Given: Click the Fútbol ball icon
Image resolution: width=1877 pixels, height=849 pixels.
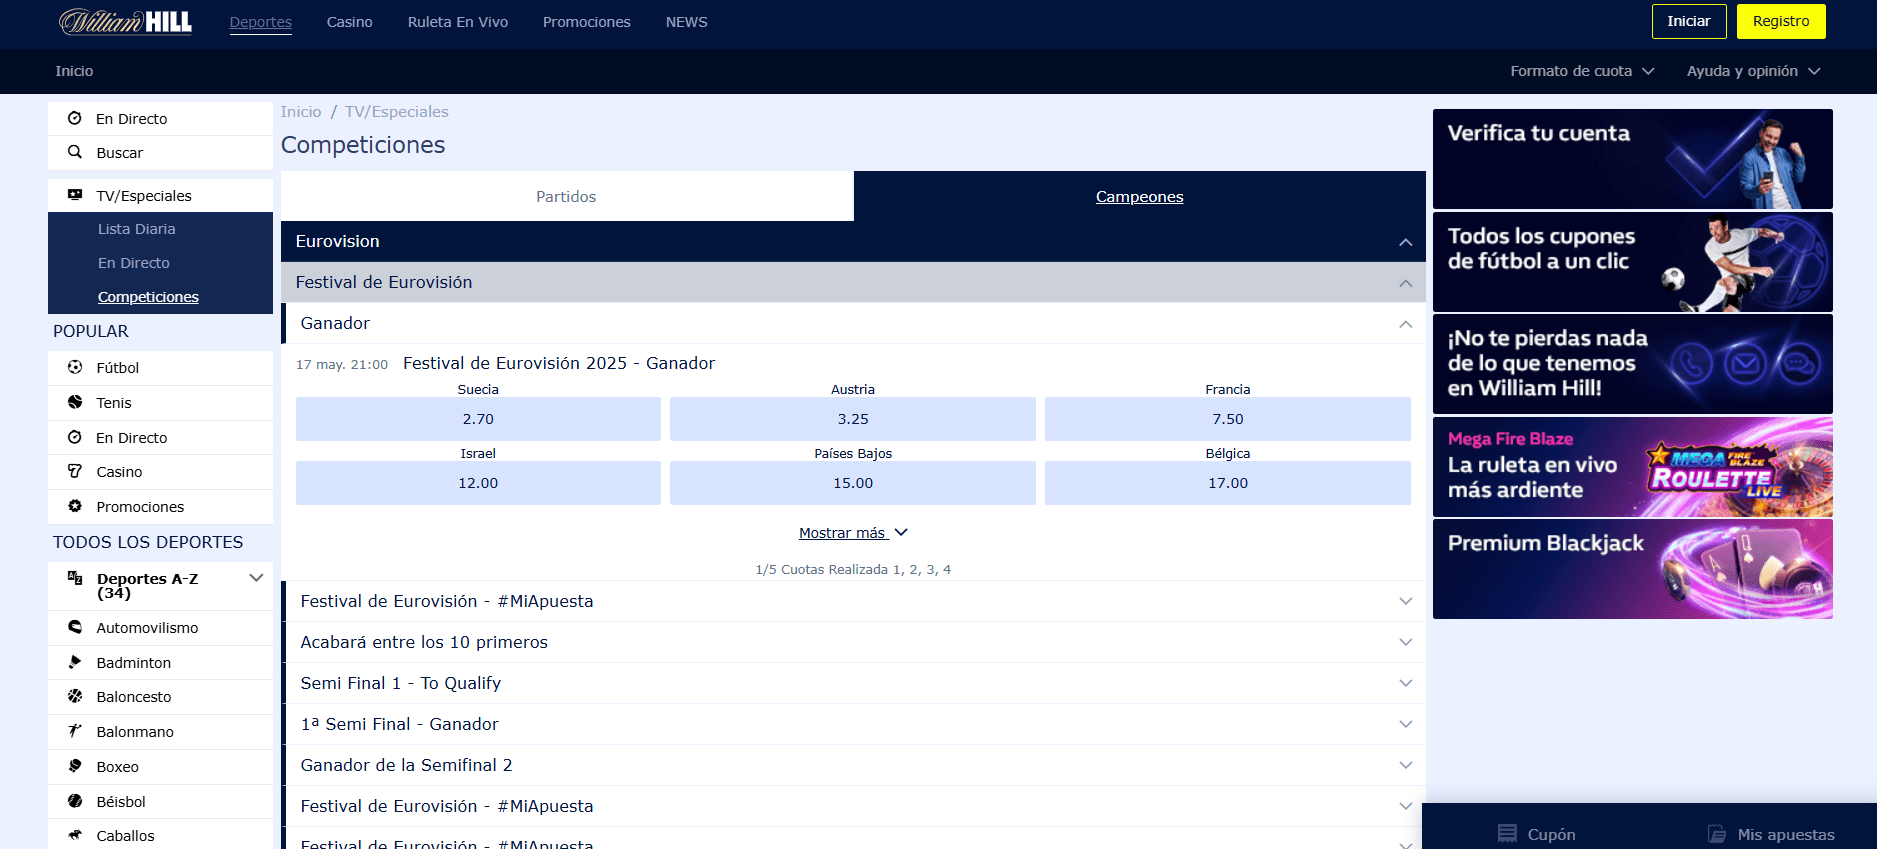Looking at the screenshot, I should (75, 367).
